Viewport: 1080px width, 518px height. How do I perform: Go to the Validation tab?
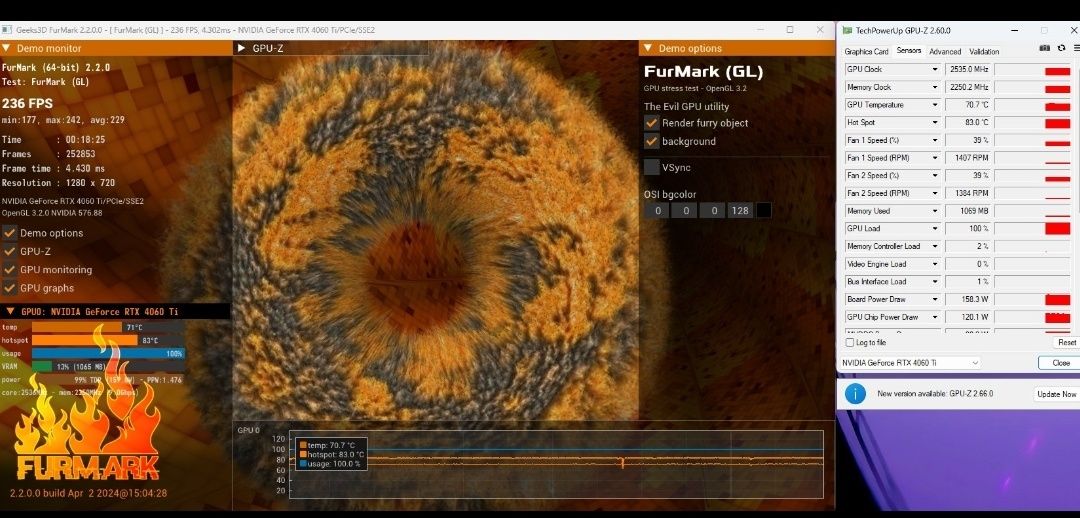click(984, 52)
